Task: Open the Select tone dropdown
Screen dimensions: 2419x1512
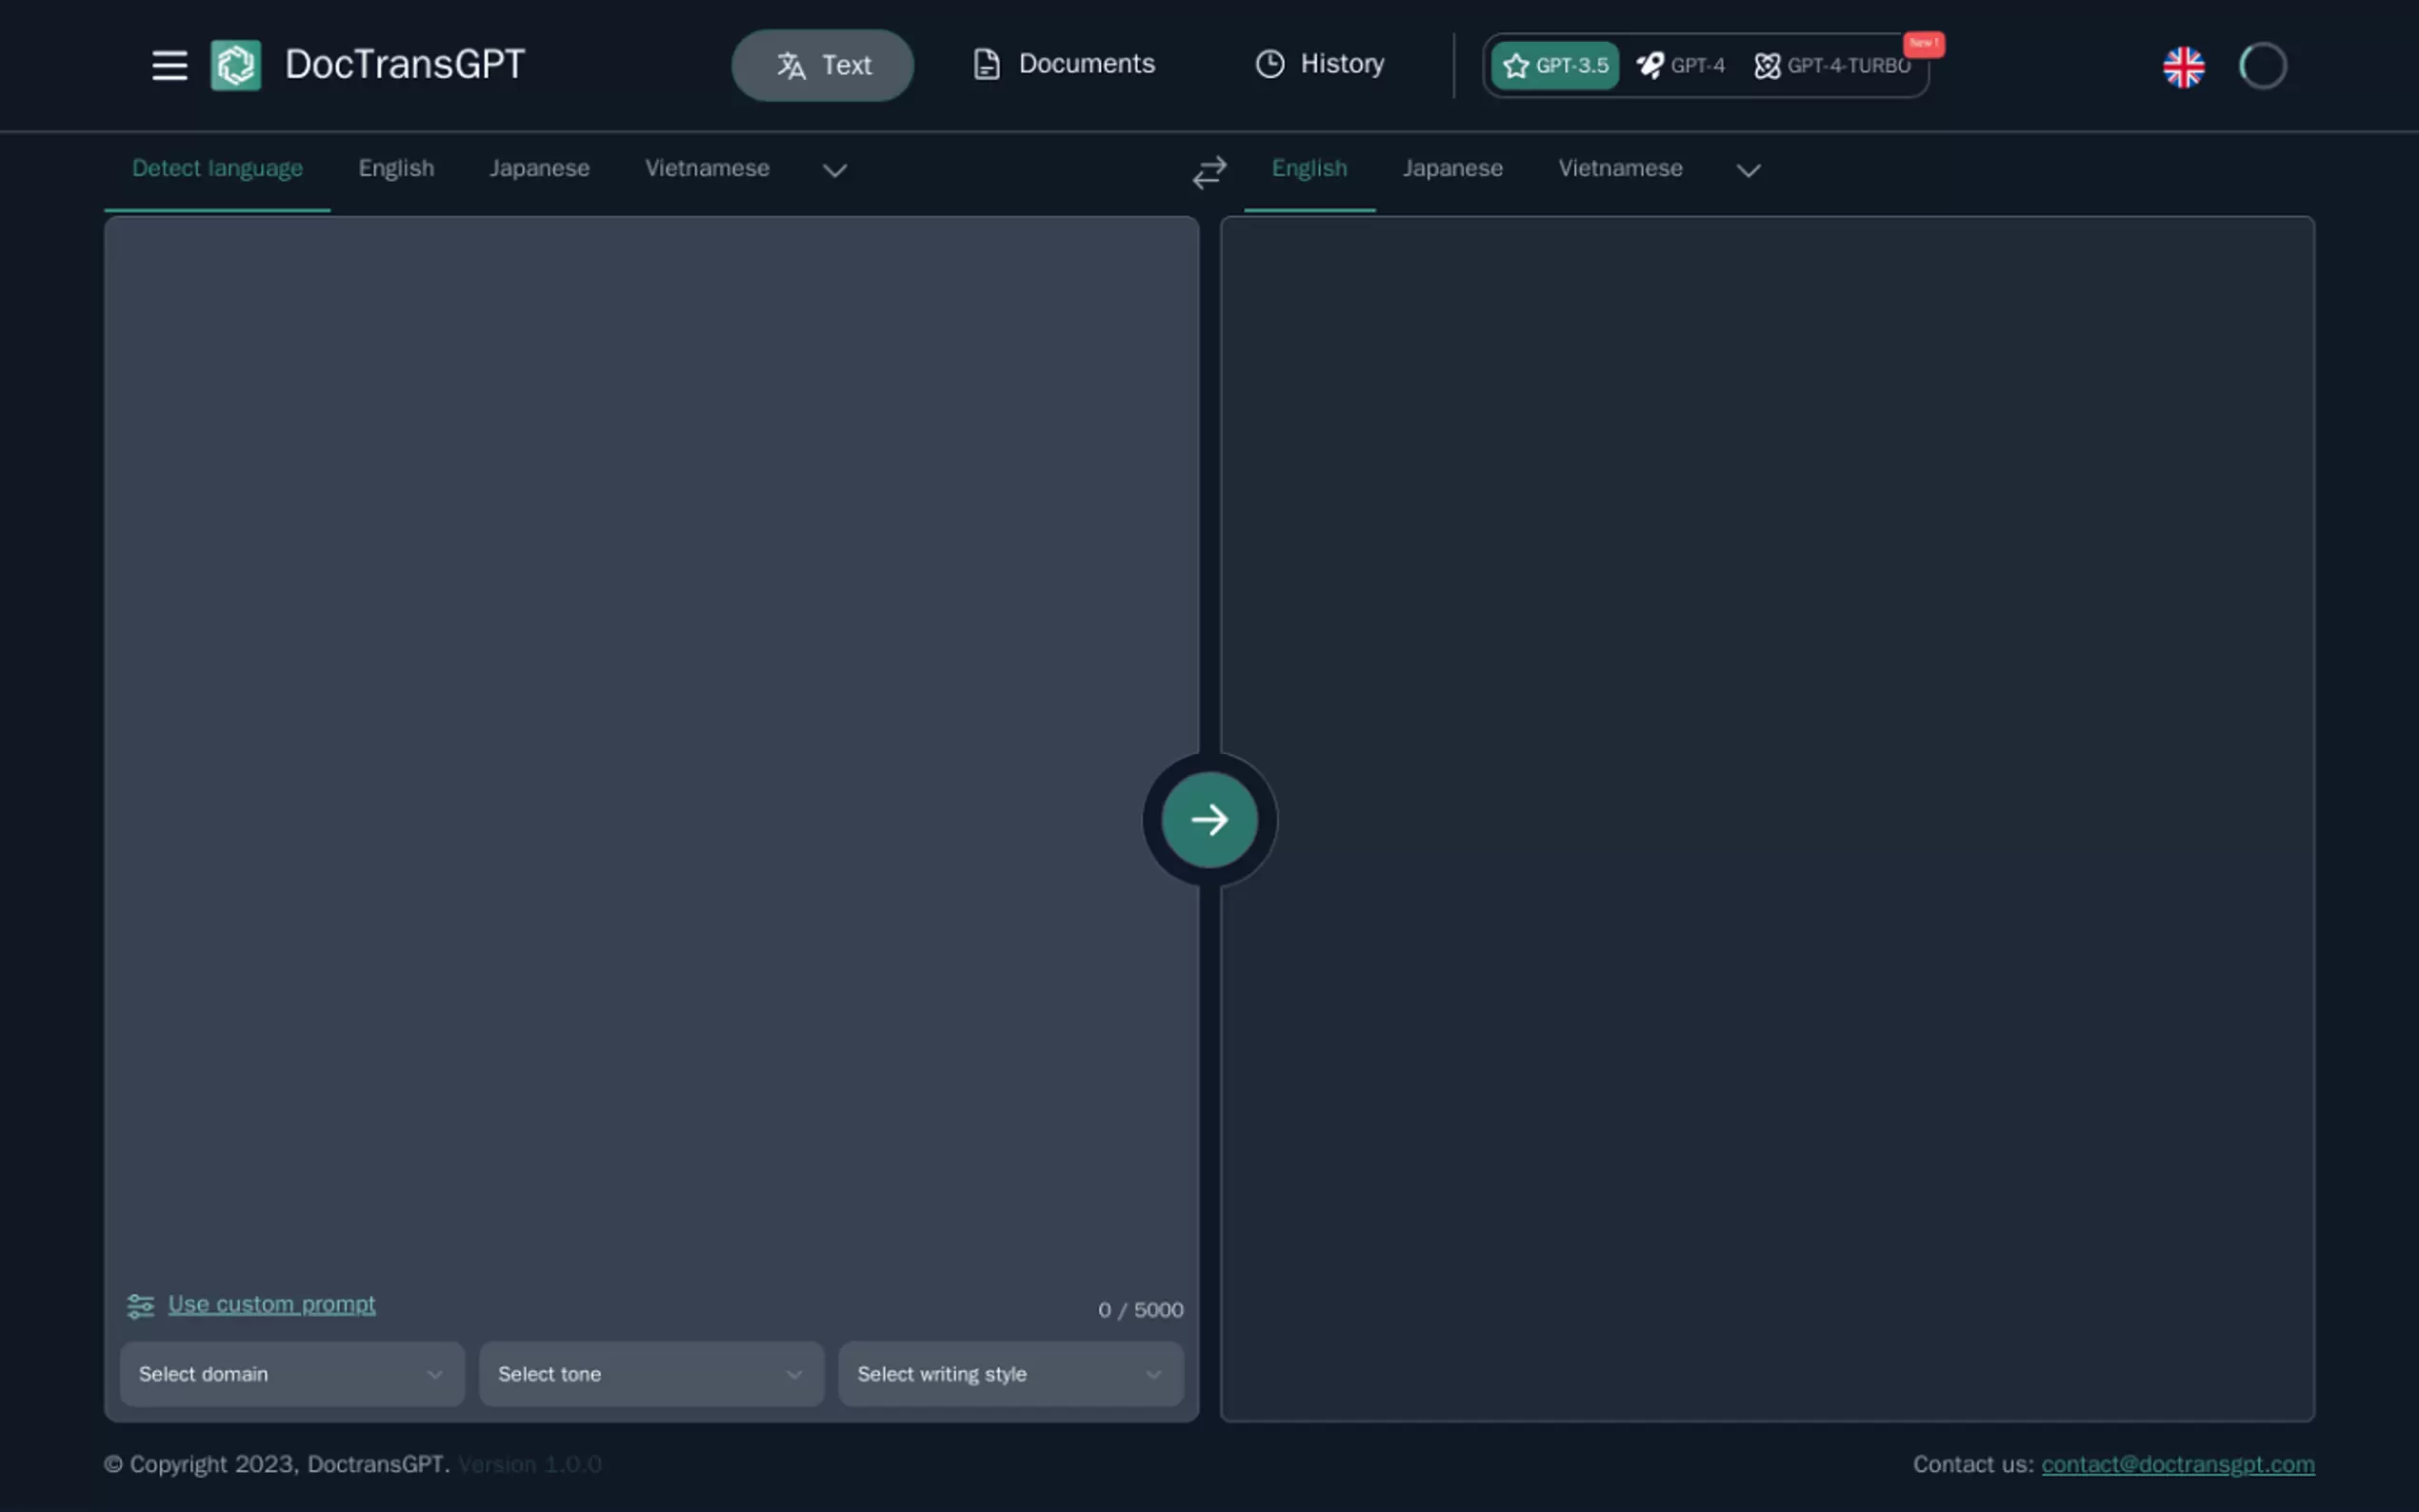Action: [651, 1374]
